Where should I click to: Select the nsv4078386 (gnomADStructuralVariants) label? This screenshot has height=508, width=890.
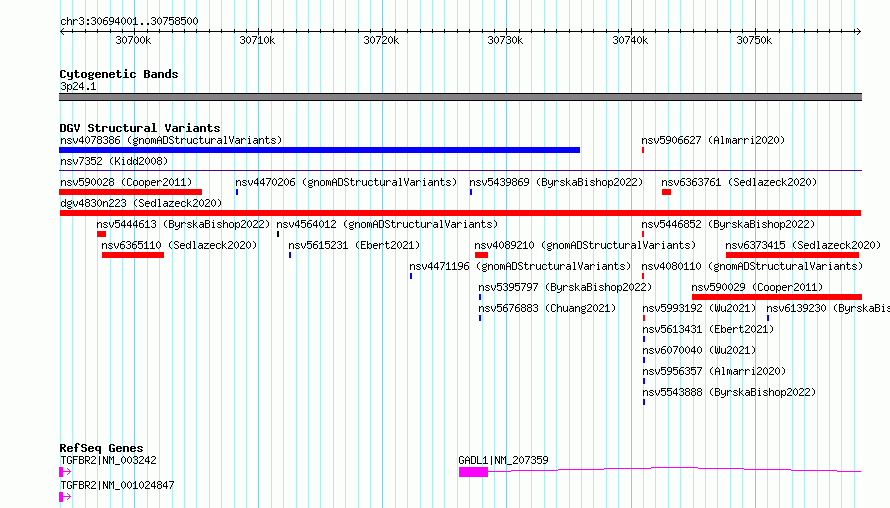pyautogui.click(x=171, y=140)
